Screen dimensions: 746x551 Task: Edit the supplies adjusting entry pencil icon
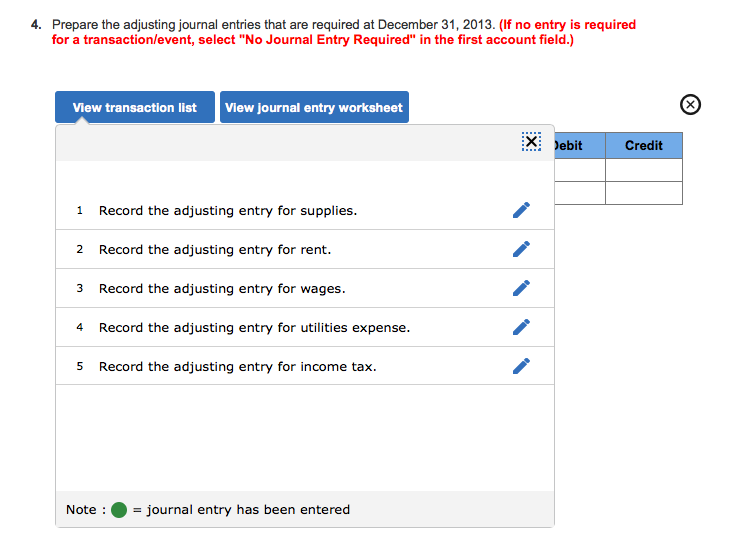pyautogui.click(x=521, y=210)
